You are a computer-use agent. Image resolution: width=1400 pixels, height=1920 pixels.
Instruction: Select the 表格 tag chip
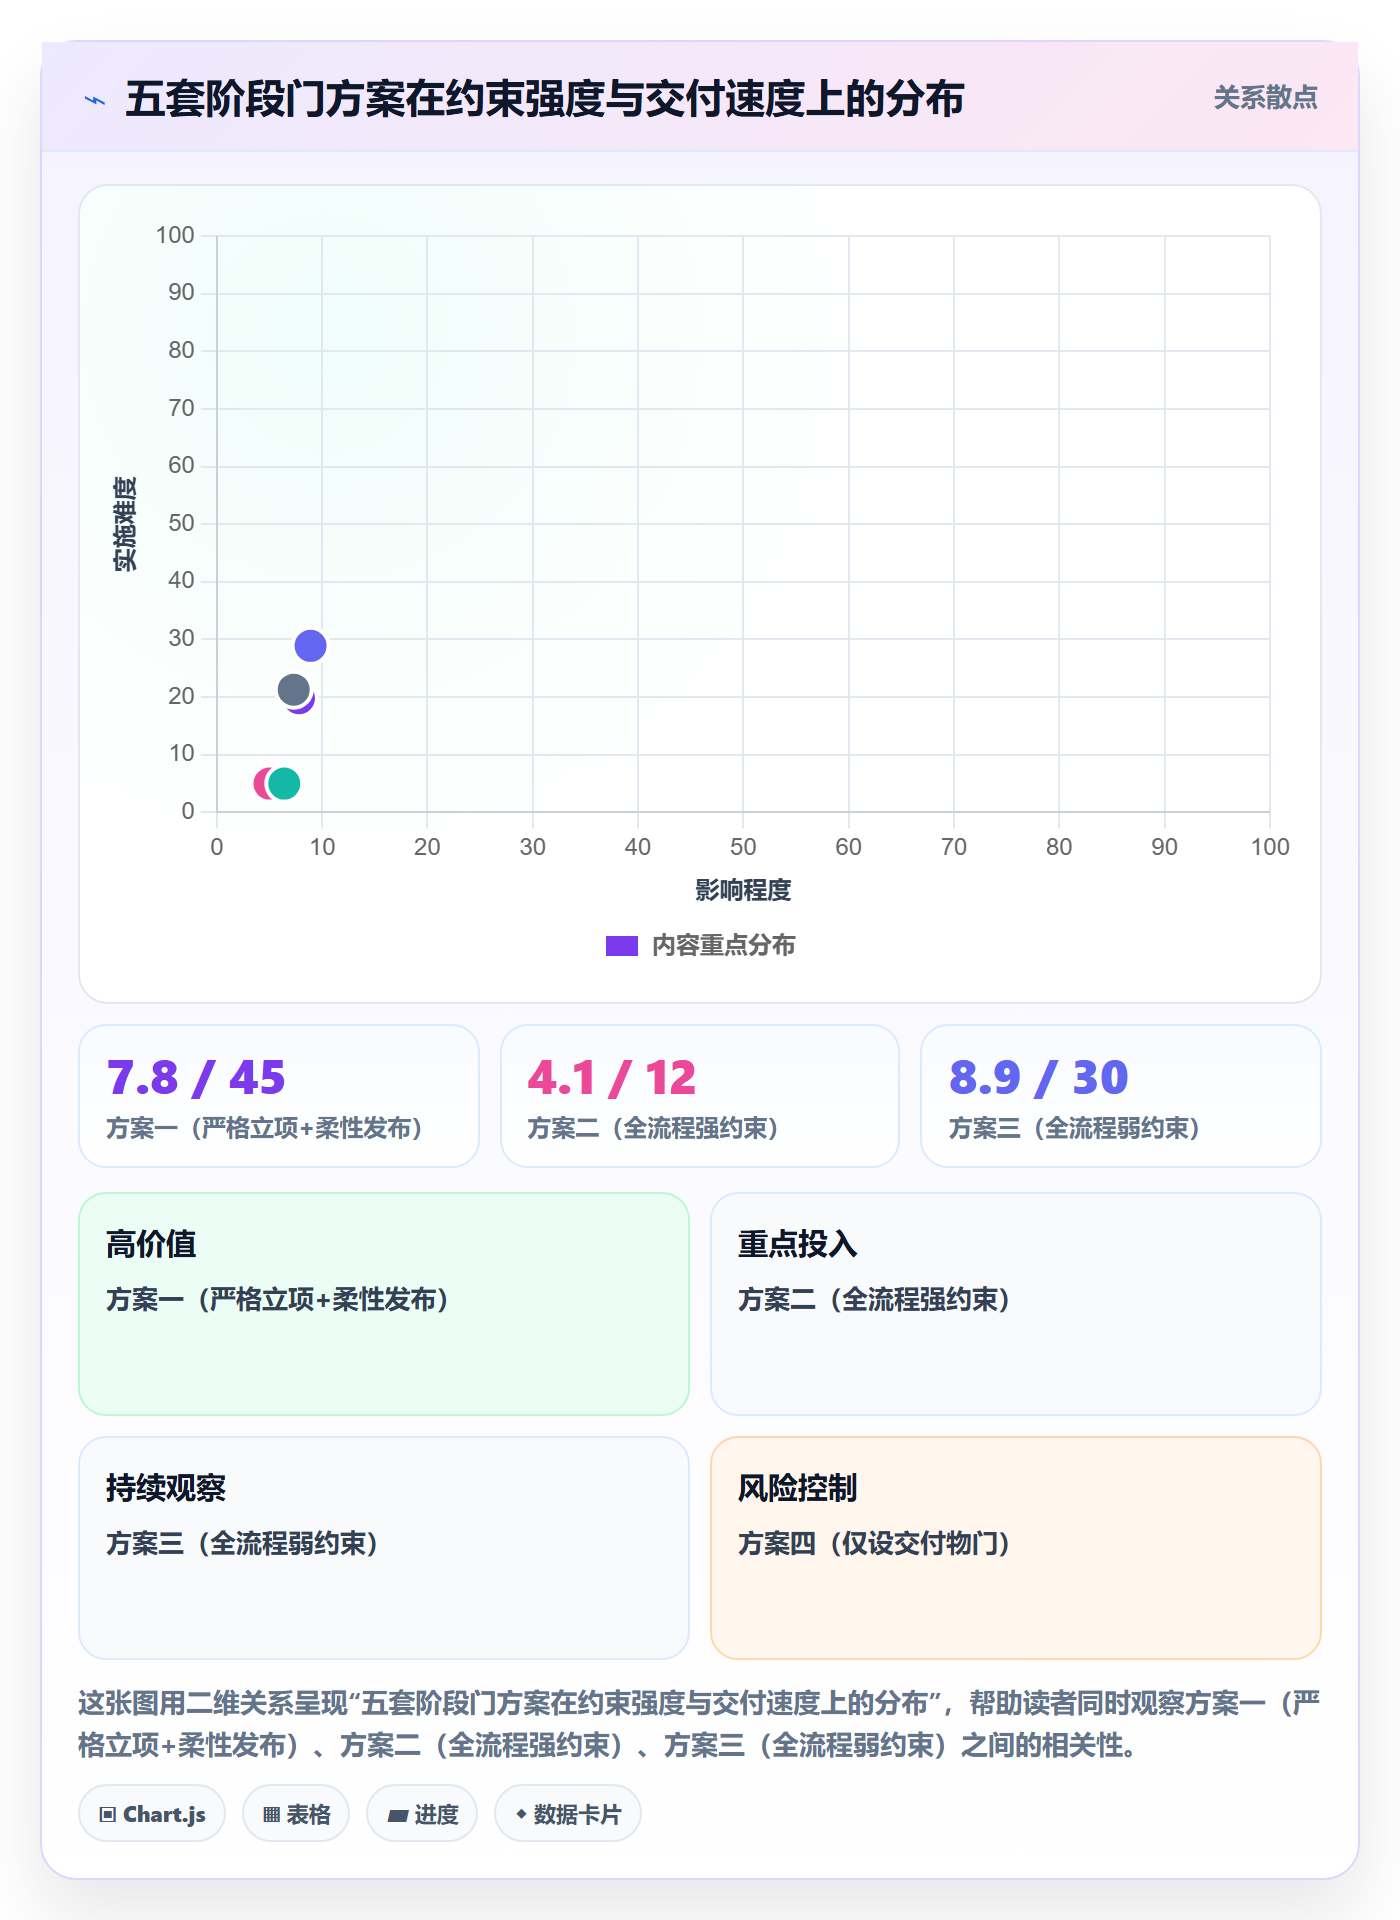[296, 1814]
